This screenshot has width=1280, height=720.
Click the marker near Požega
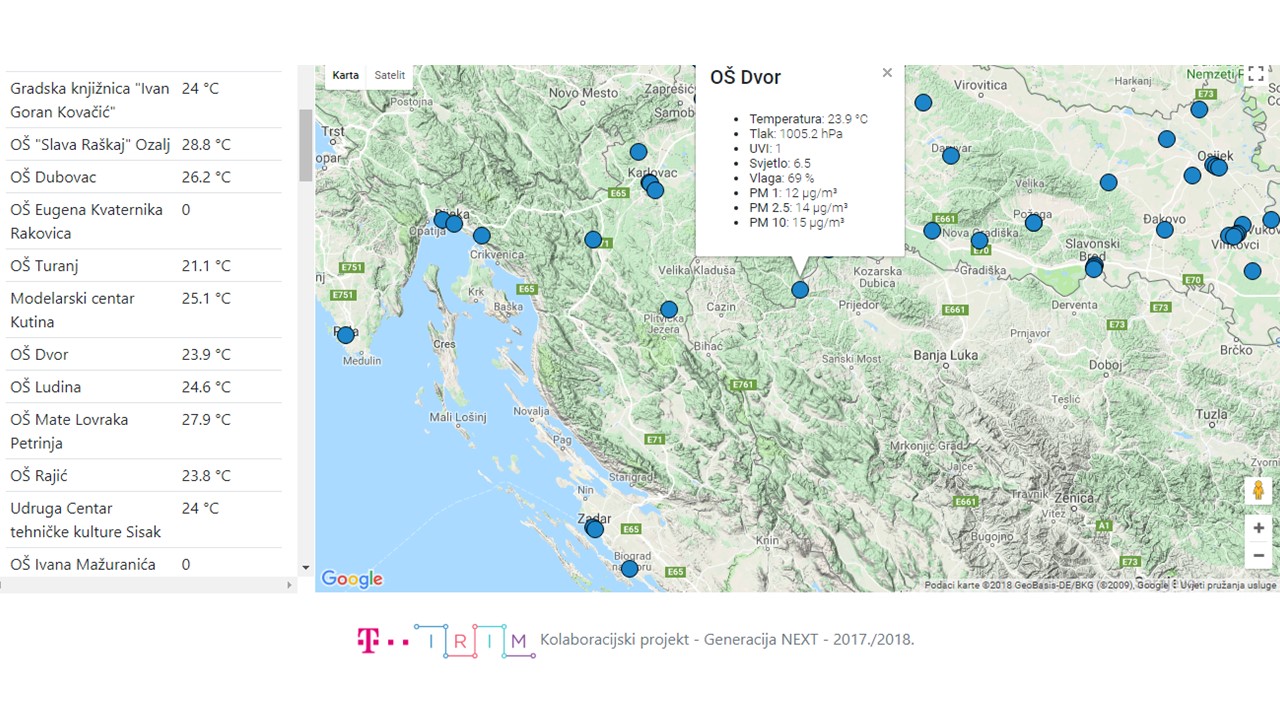(x=1034, y=223)
